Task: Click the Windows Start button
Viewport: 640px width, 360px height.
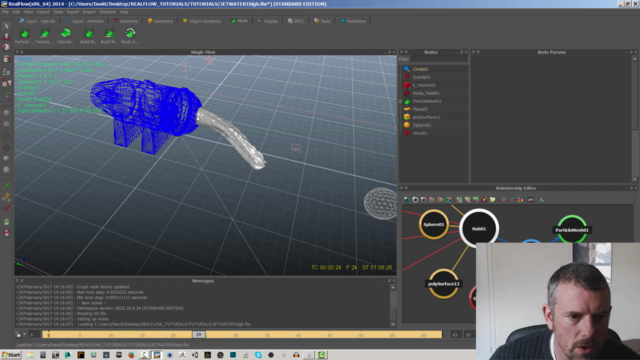Action: pos(11,355)
